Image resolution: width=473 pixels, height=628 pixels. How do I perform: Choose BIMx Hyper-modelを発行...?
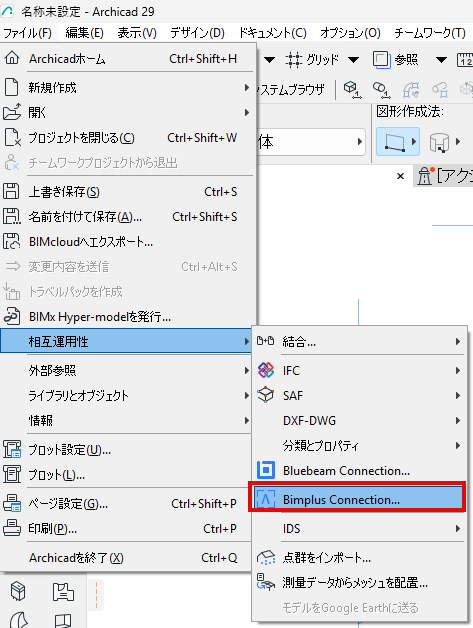pyautogui.click(x=127, y=317)
